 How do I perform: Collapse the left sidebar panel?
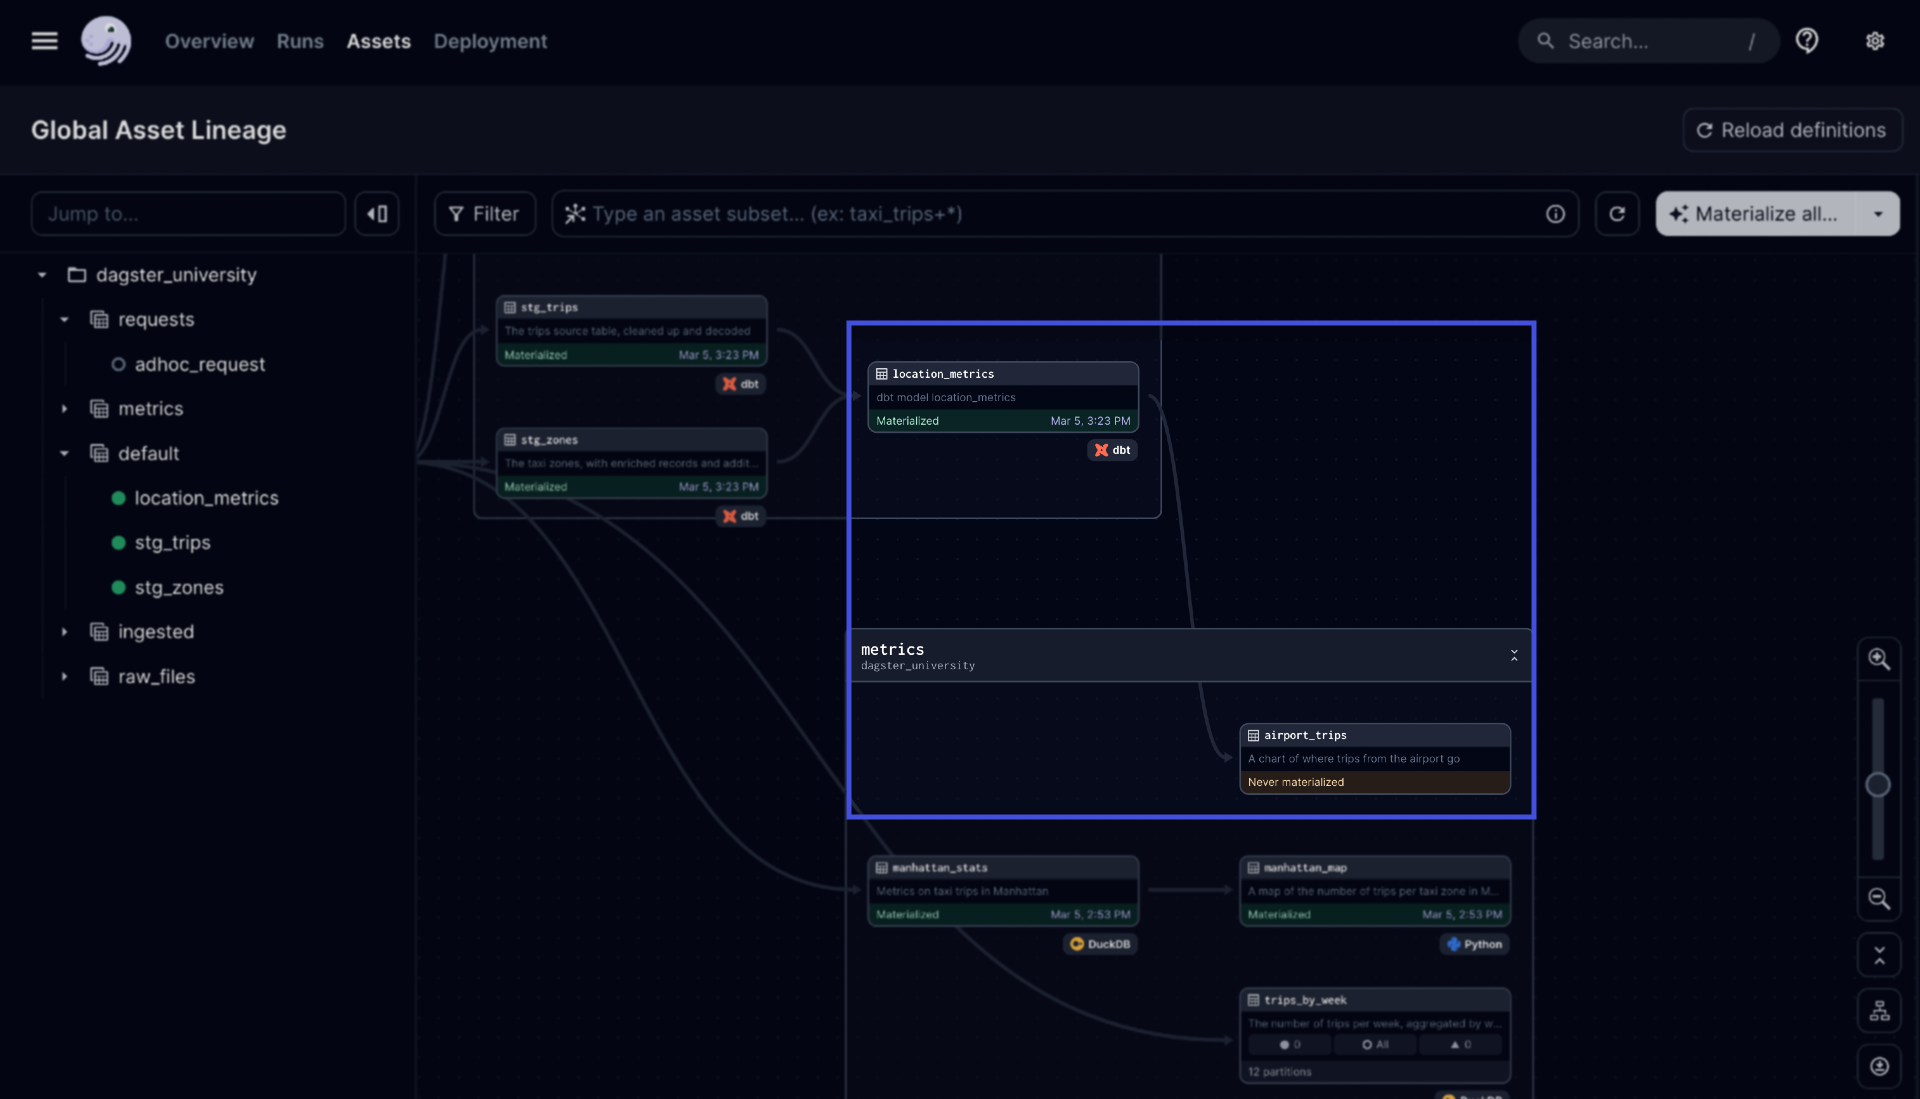coord(377,214)
